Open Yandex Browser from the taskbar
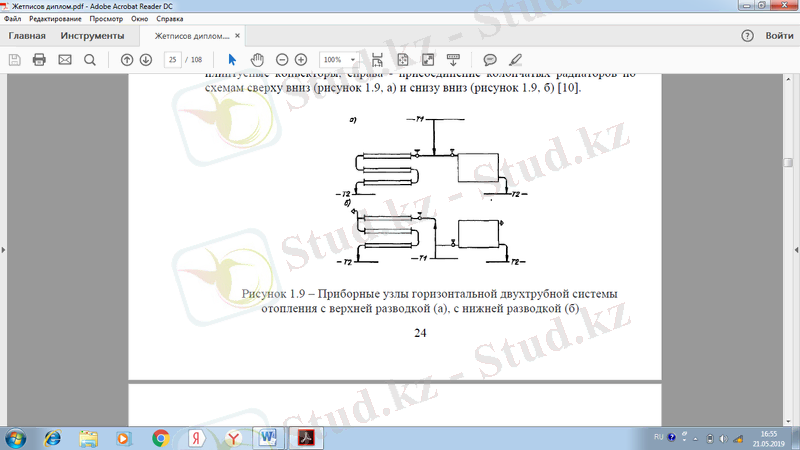This screenshot has height=450, width=800. [233, 438]
